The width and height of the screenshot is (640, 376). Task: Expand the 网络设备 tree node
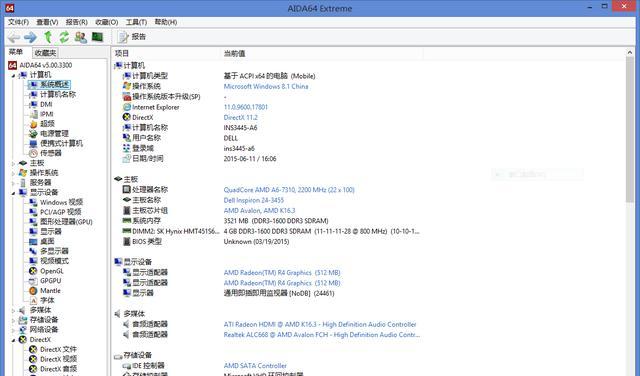click(x=13, y=330)
